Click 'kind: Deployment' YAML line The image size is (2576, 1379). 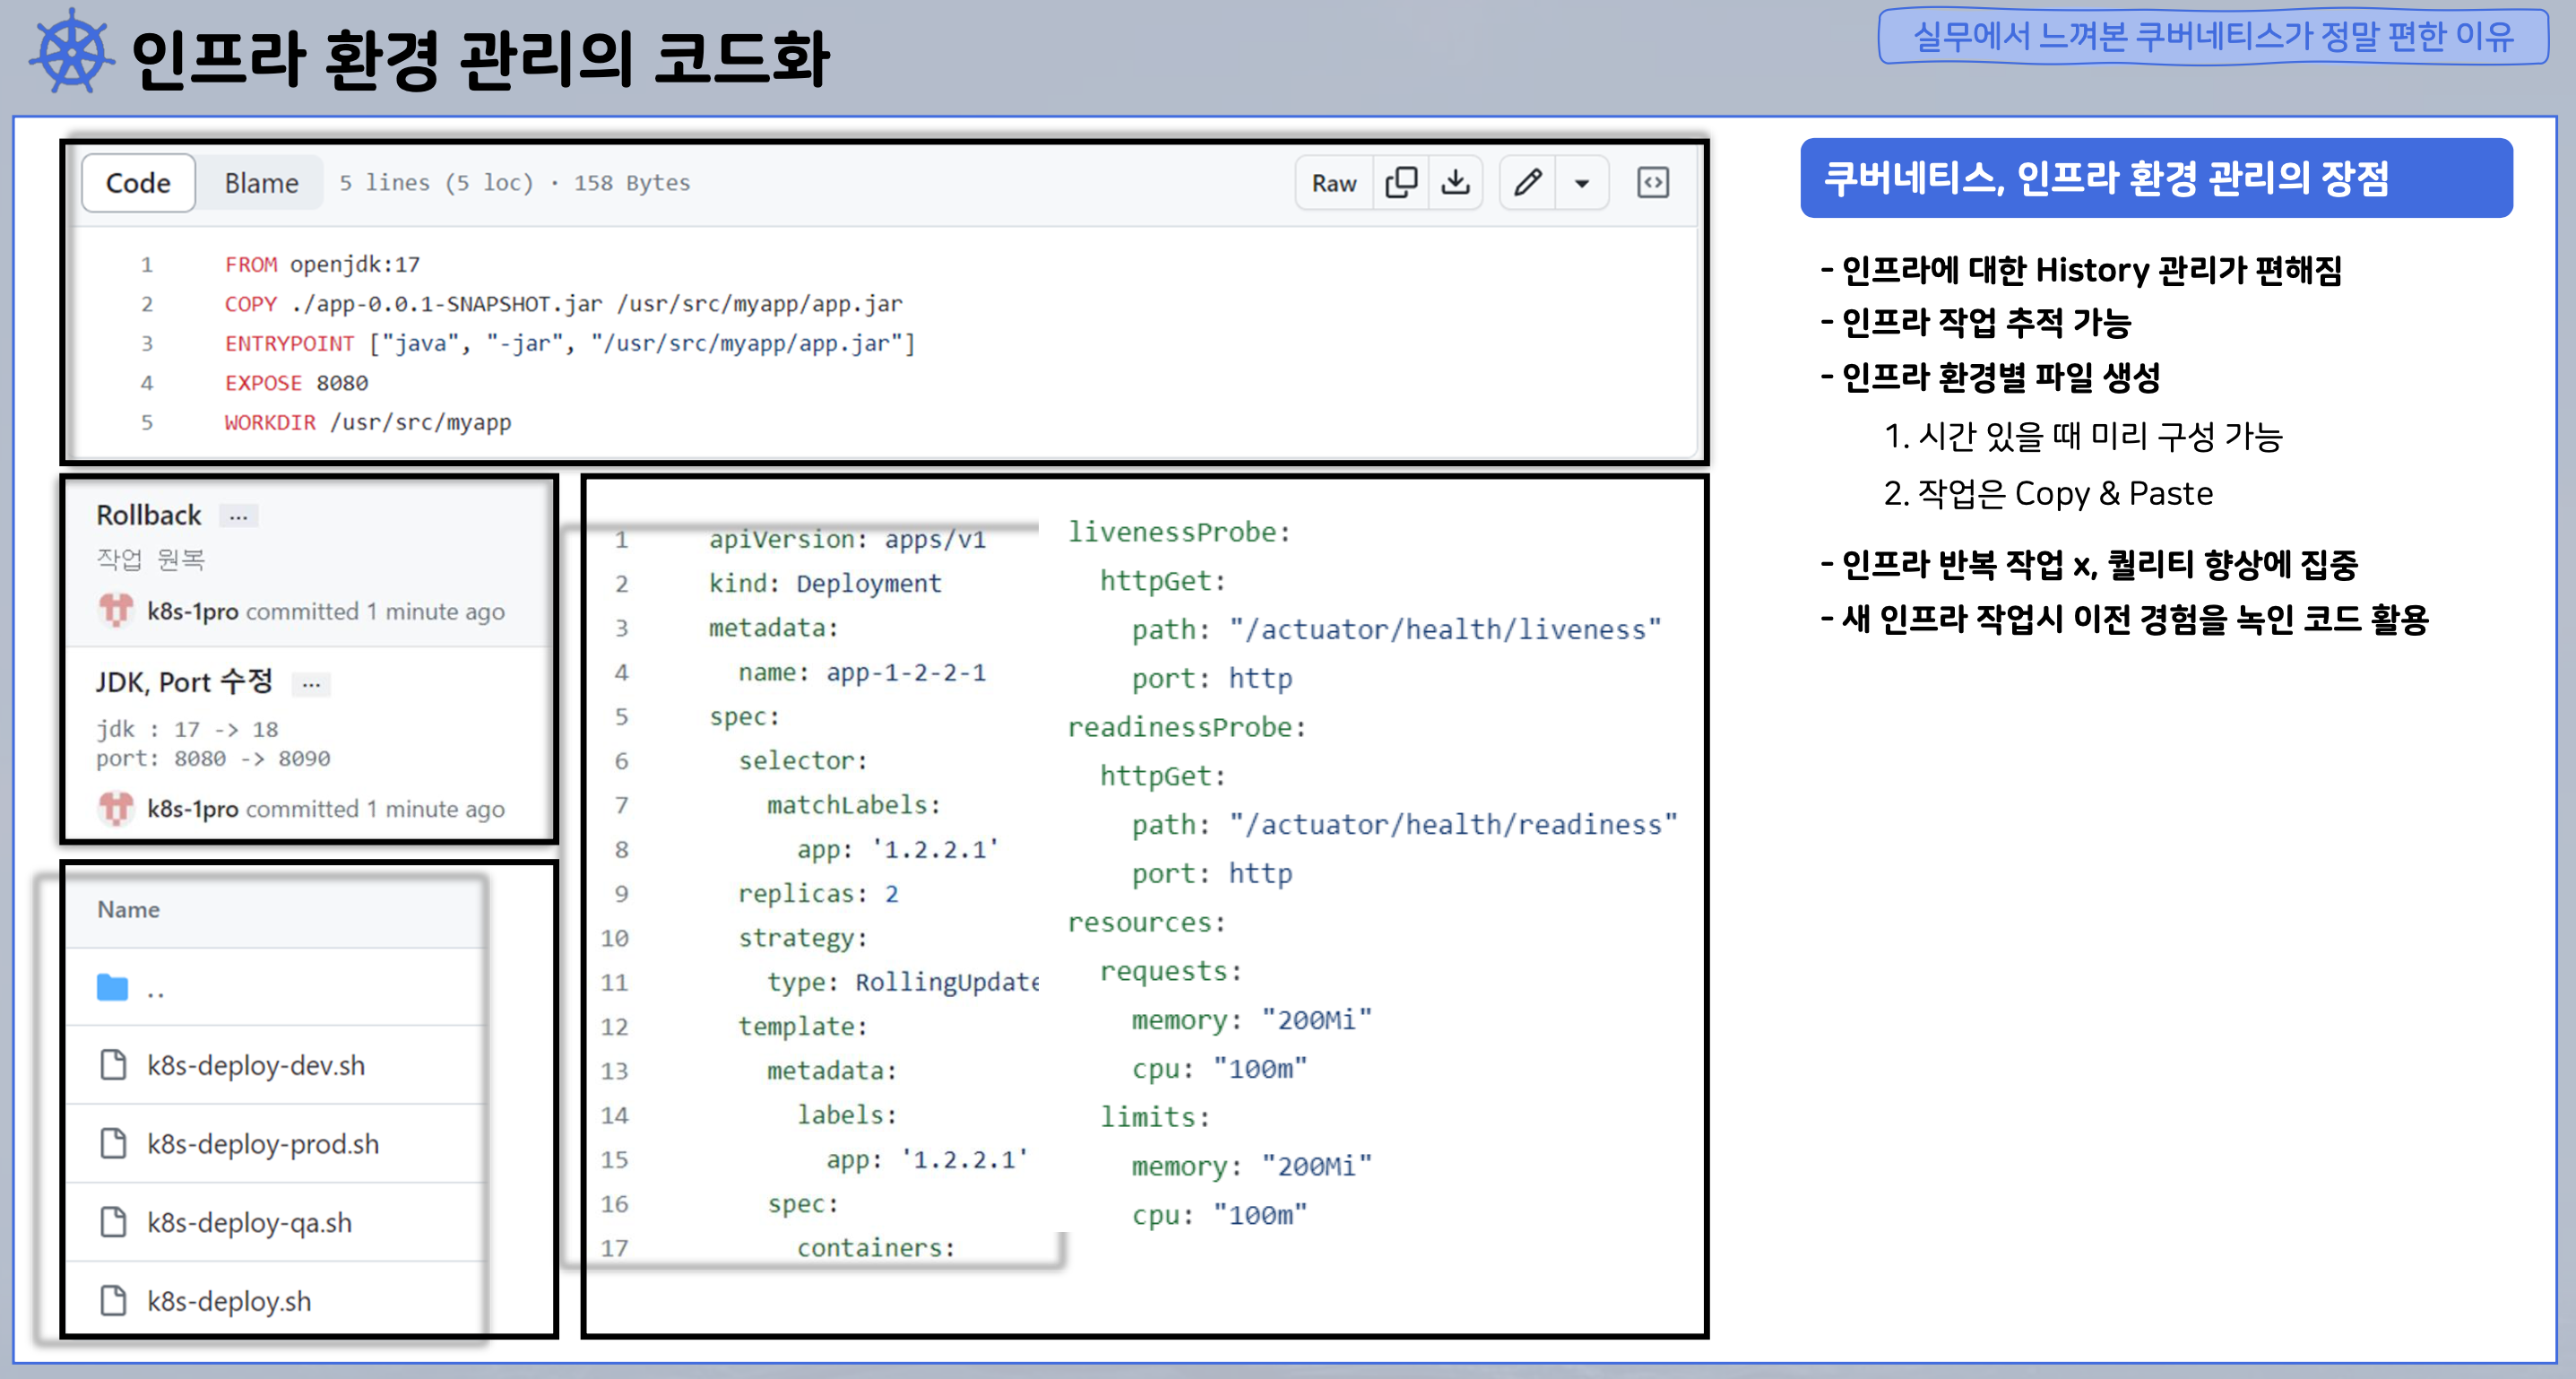coord(825,583)
